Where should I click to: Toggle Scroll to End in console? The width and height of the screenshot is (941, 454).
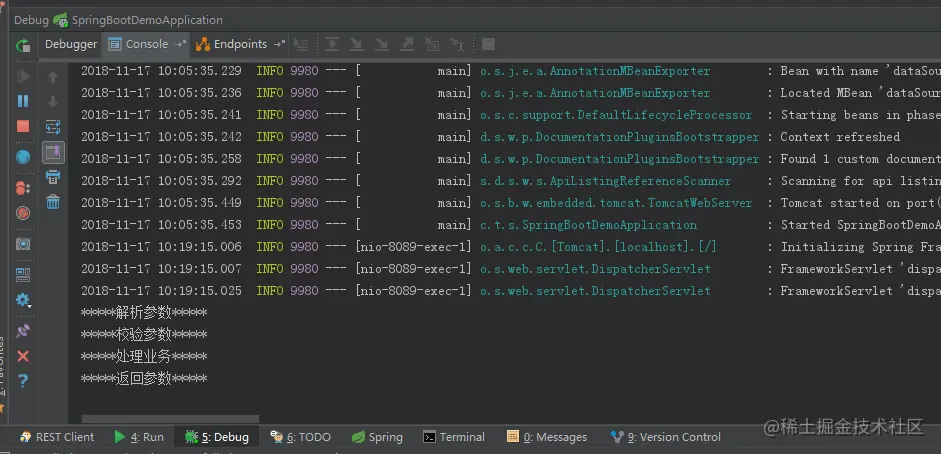click(53, 152)
